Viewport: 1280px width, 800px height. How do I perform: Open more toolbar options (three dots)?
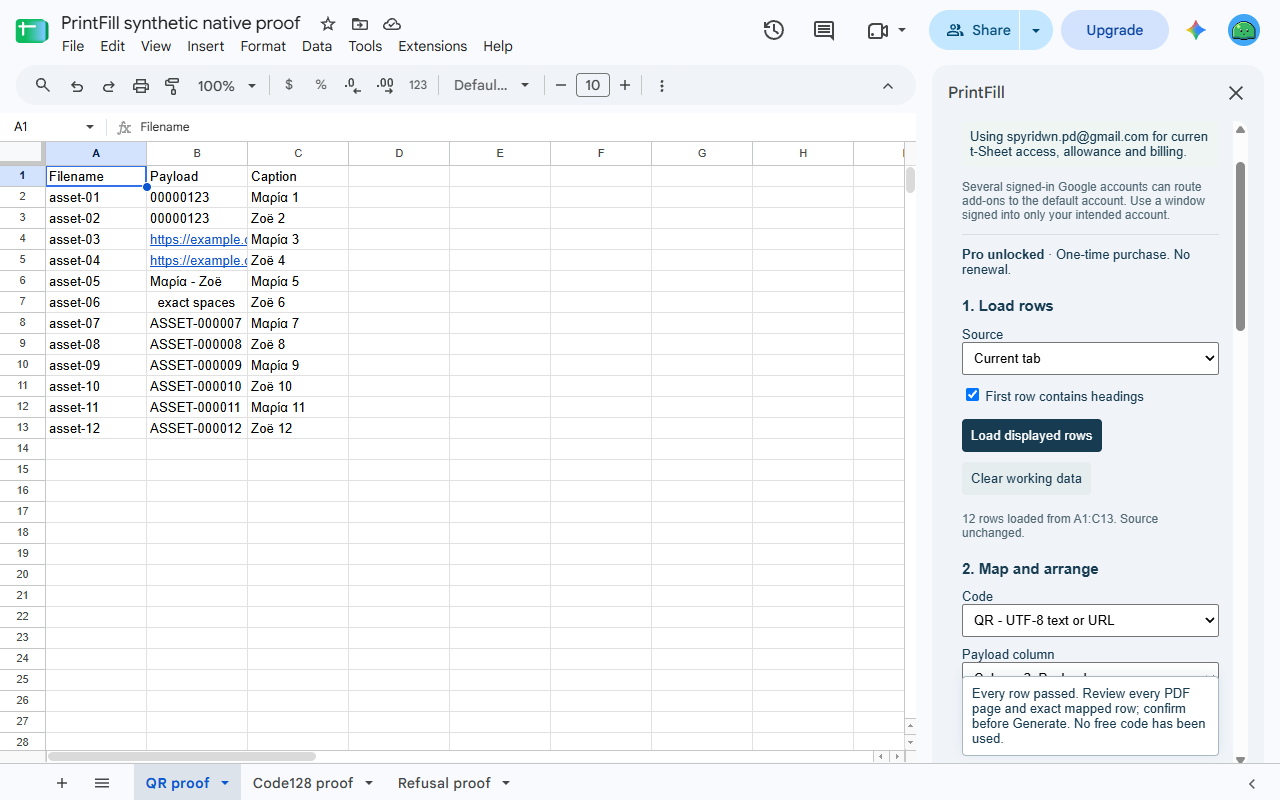(x=662, y=86)
